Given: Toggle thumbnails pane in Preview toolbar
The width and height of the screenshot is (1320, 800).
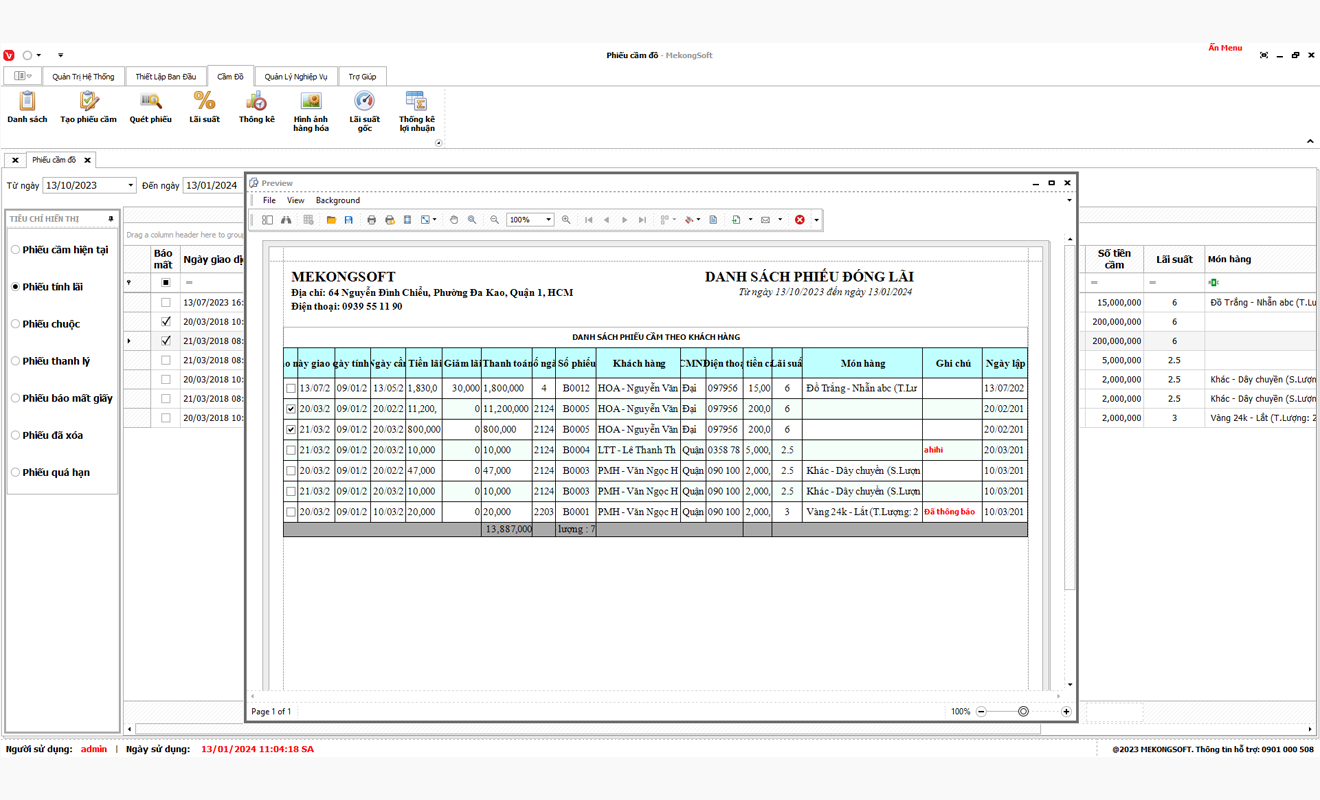Looking at the screenshot, I should pos(267,220).
